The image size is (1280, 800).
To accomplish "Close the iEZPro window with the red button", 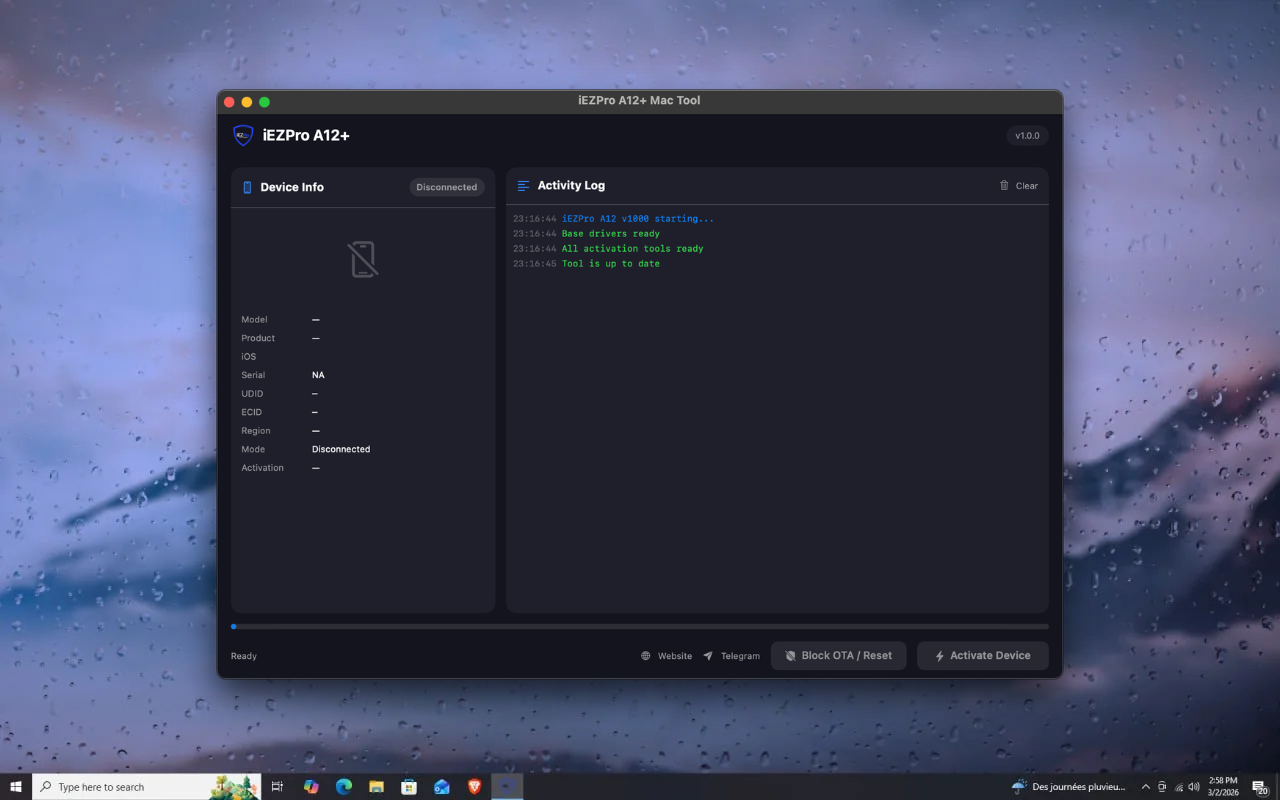I will point(229,102).
